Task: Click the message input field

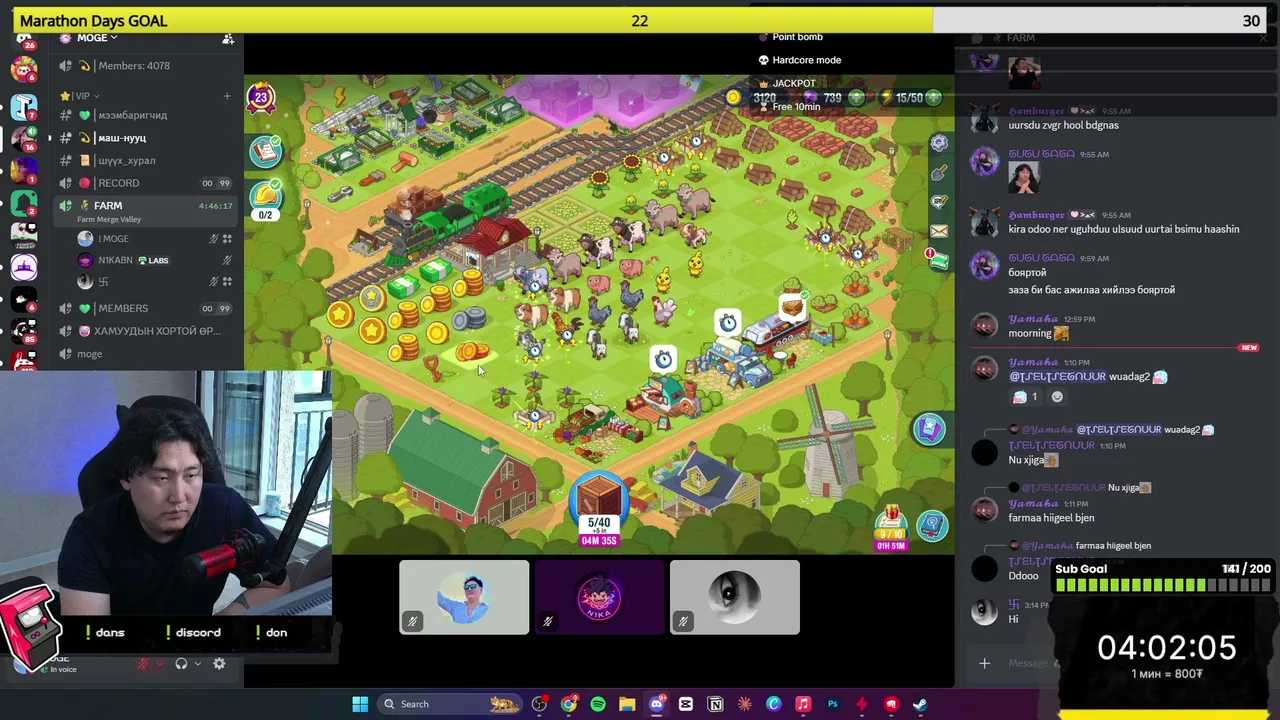Action: tap(1028, 663)
